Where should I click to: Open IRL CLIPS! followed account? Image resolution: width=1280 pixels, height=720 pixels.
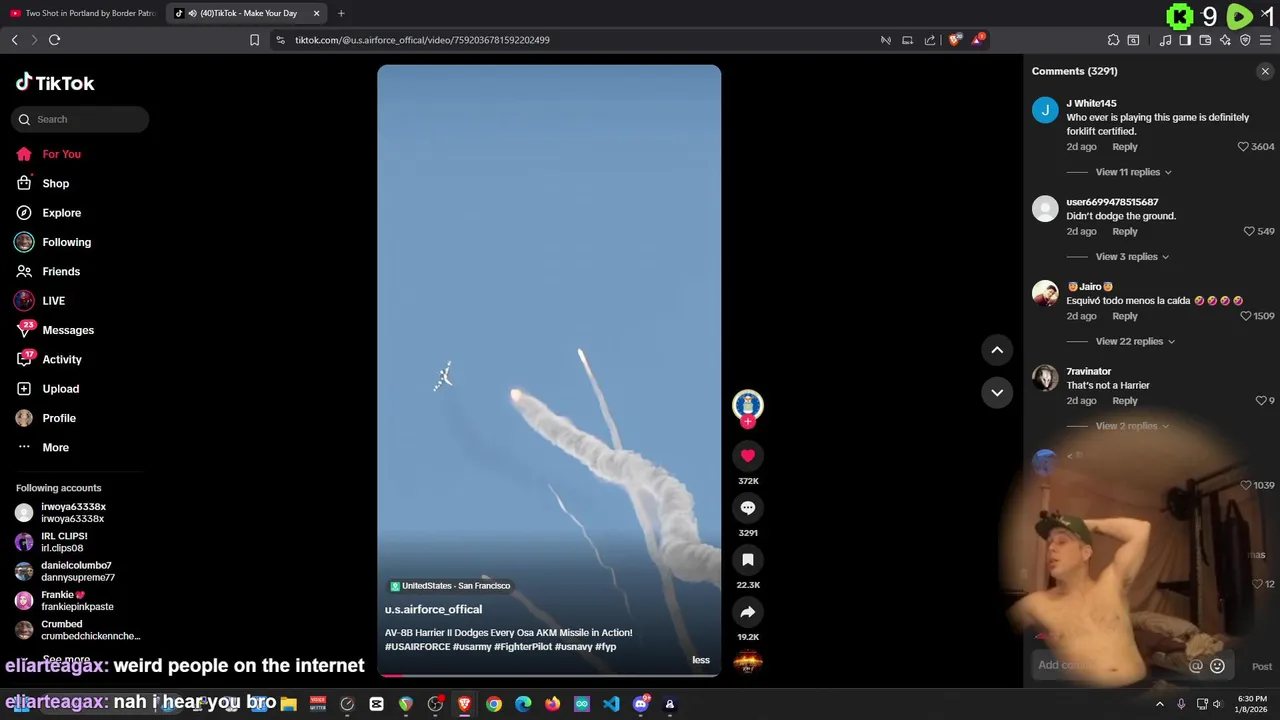[x=52, y=542]
